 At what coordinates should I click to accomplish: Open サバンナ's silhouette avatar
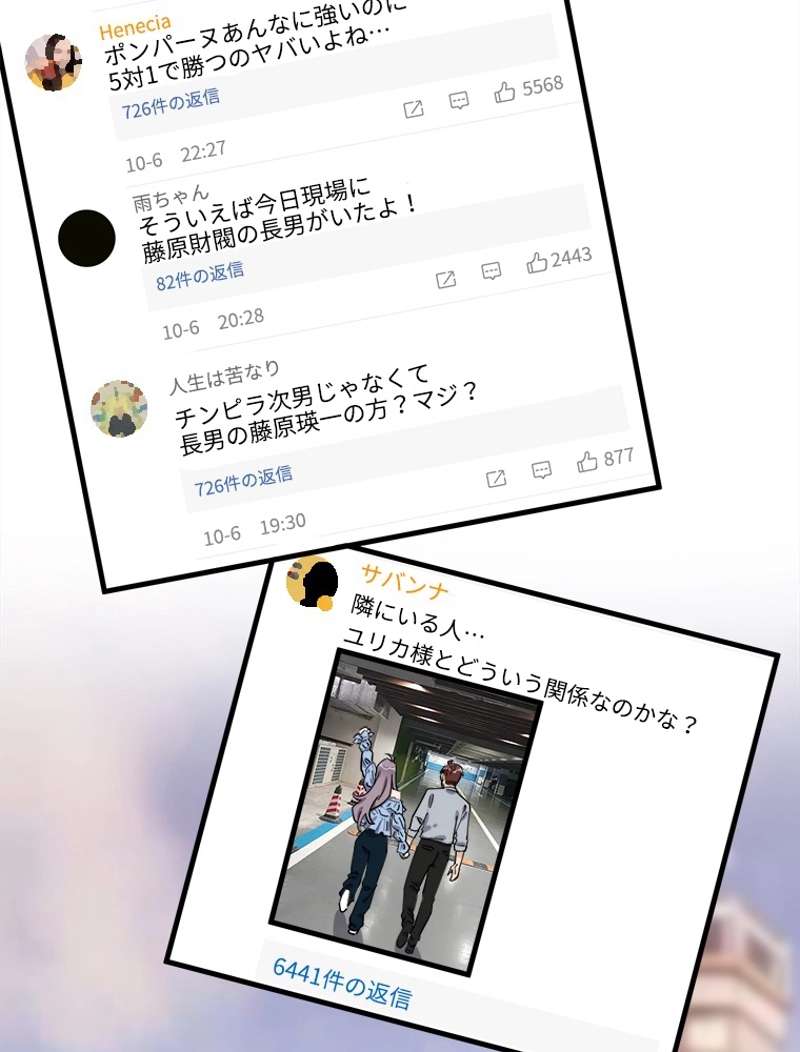pos(311,582)
